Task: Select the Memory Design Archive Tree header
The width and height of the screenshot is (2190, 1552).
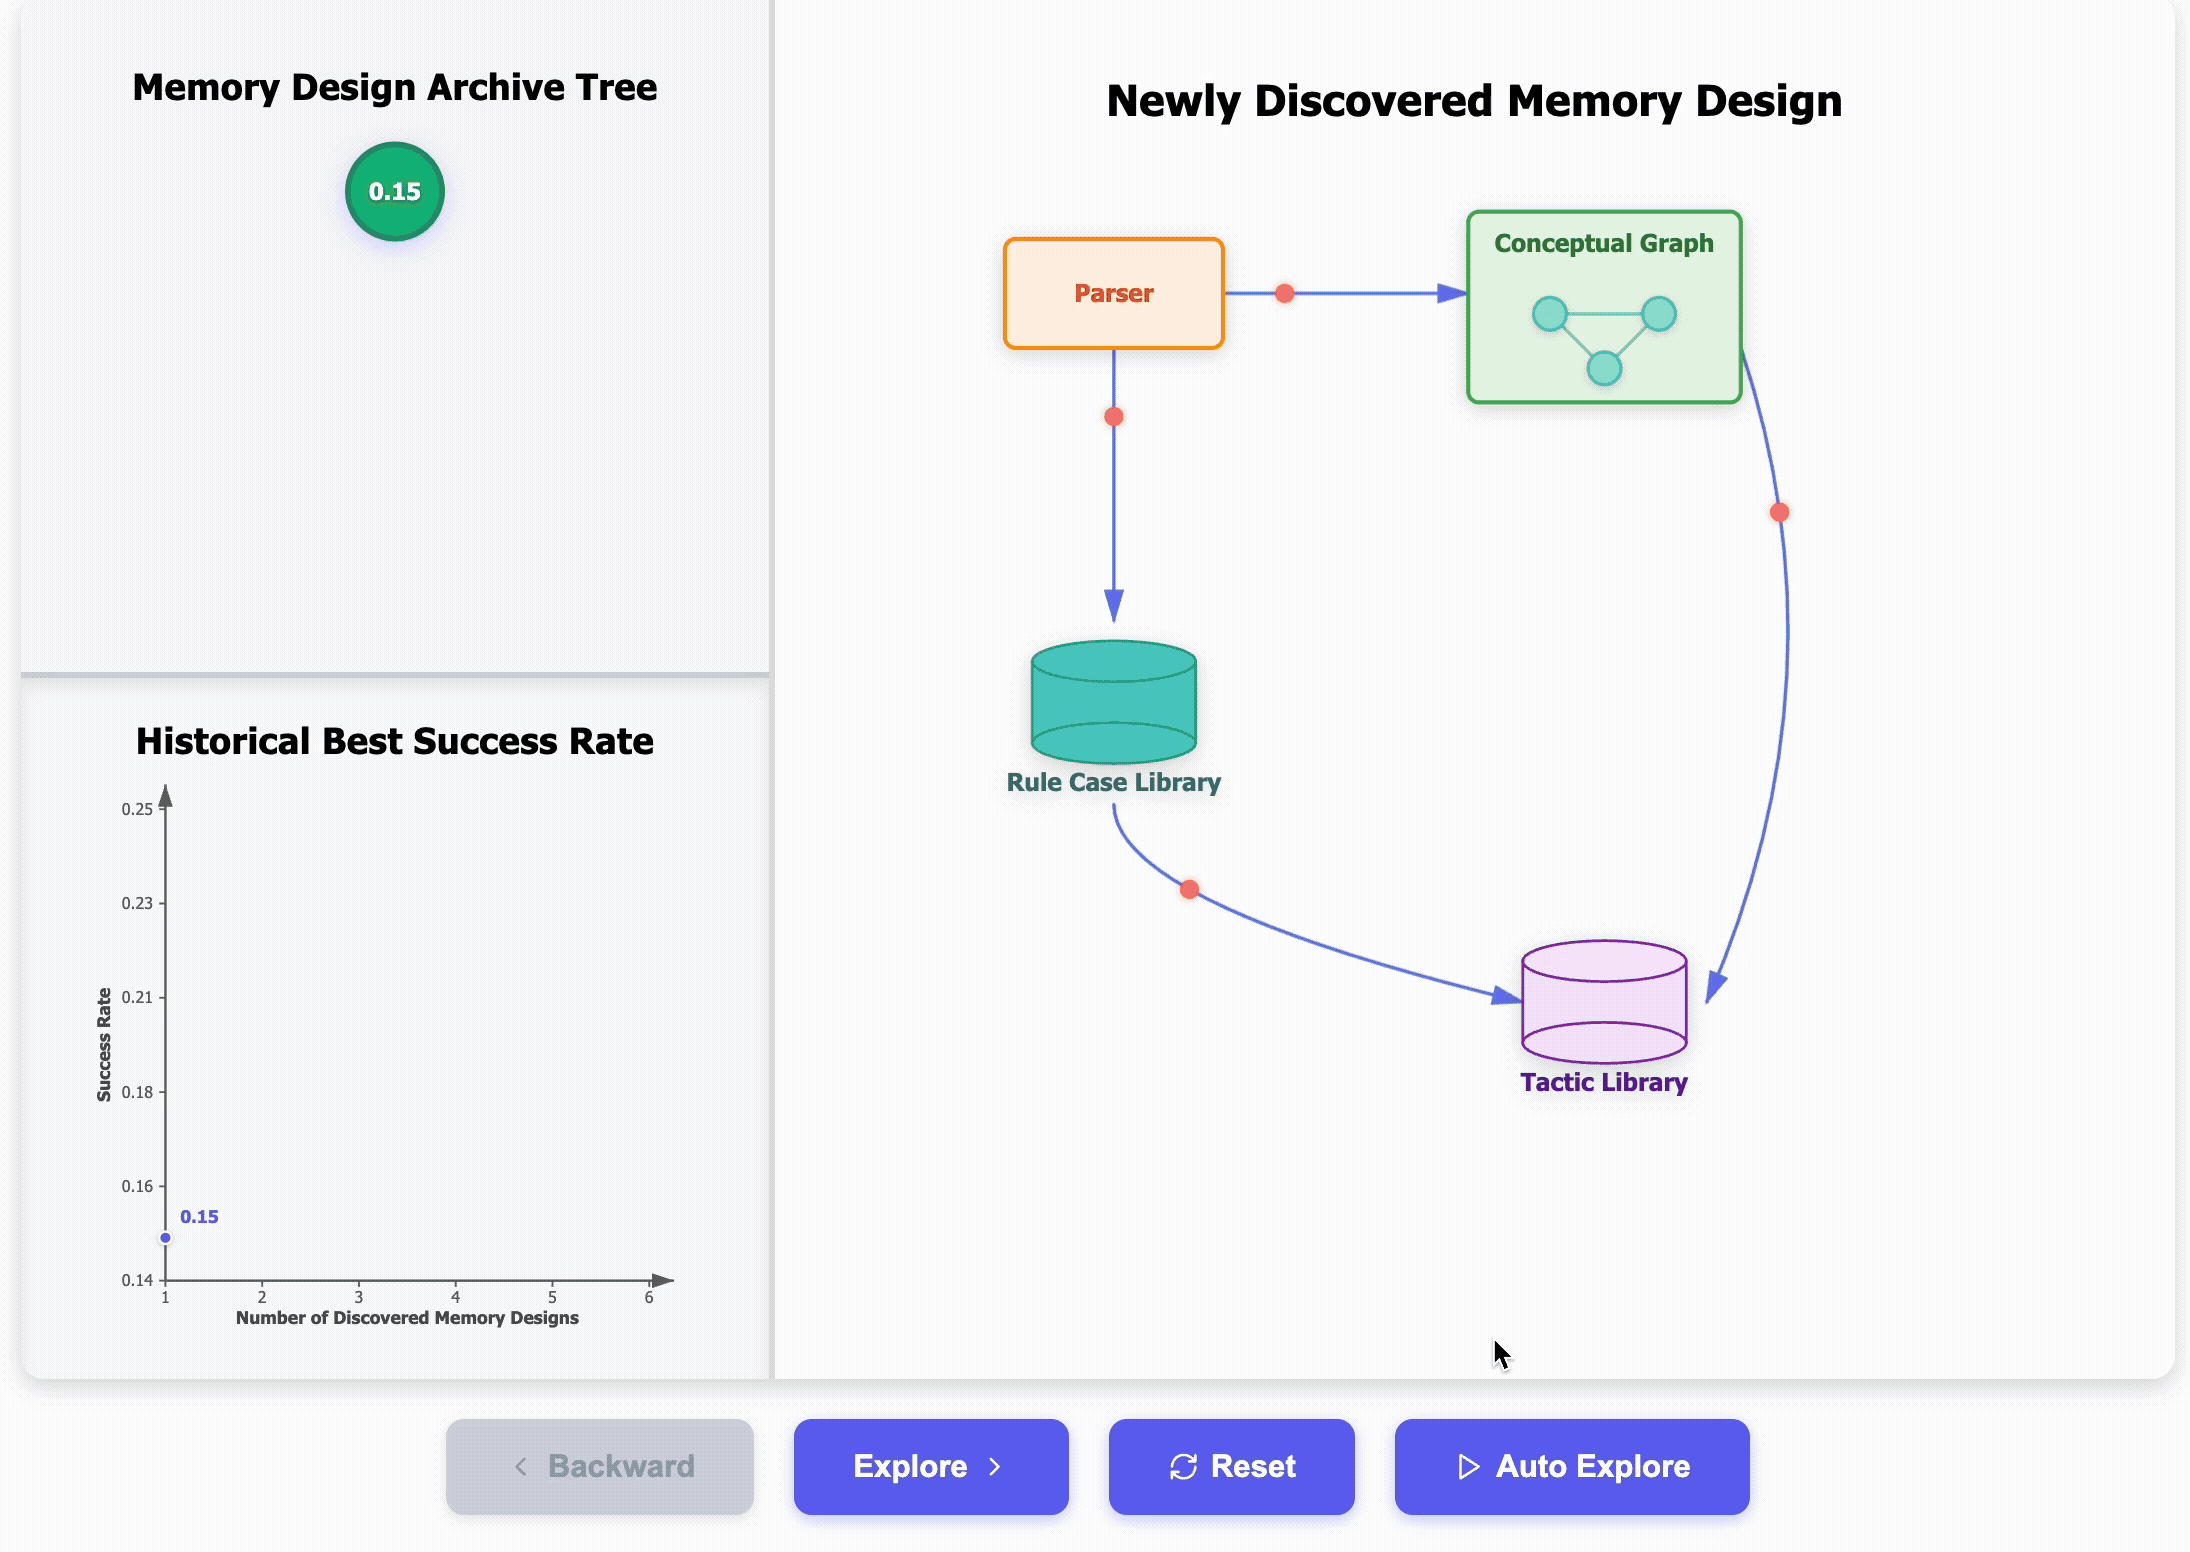Action: (396, 87)
